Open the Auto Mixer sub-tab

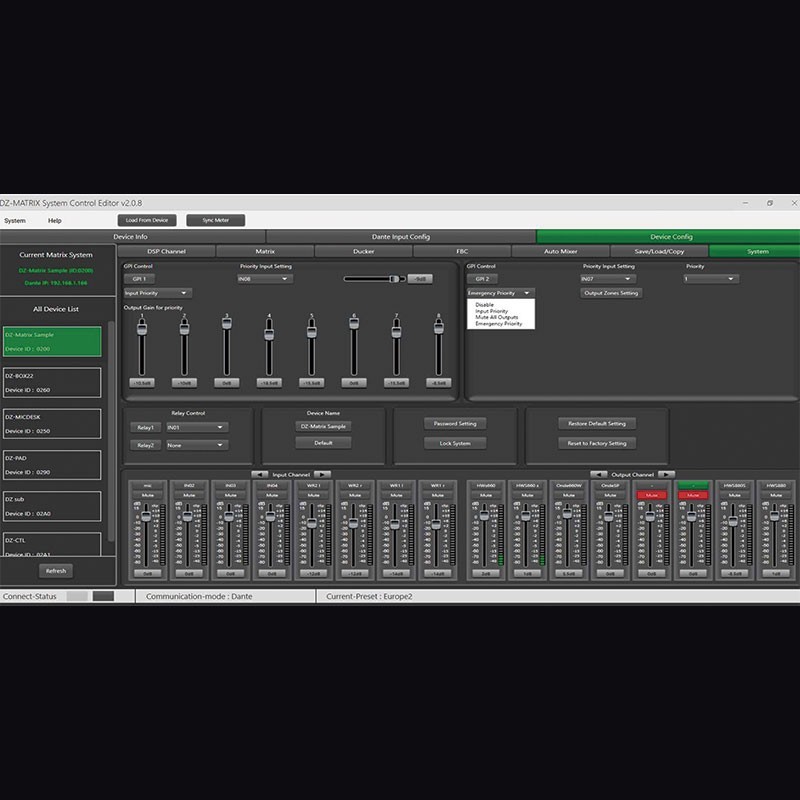pyautogui.click(x=560, y=252)
